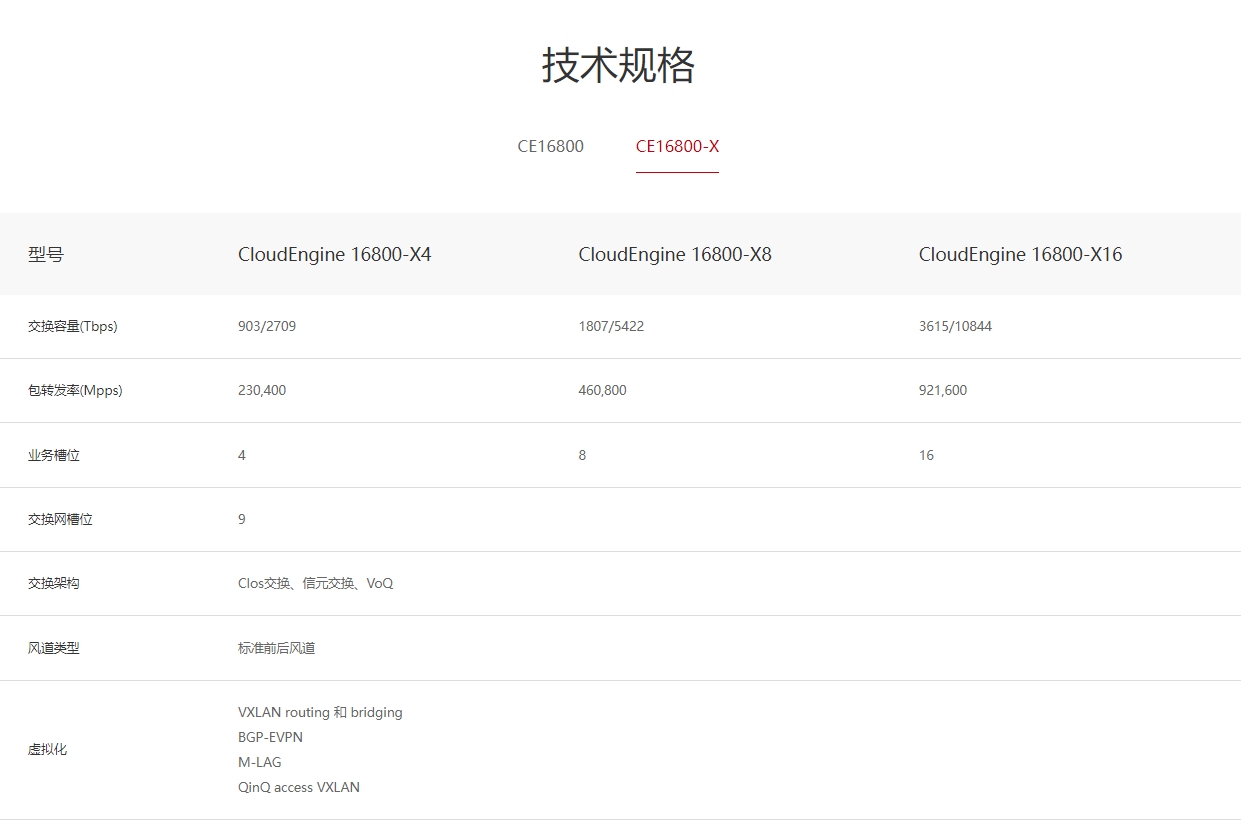Click the 交换架构 row label
The width and height of the screenshot is (1253, 822).
pos(54,583)
